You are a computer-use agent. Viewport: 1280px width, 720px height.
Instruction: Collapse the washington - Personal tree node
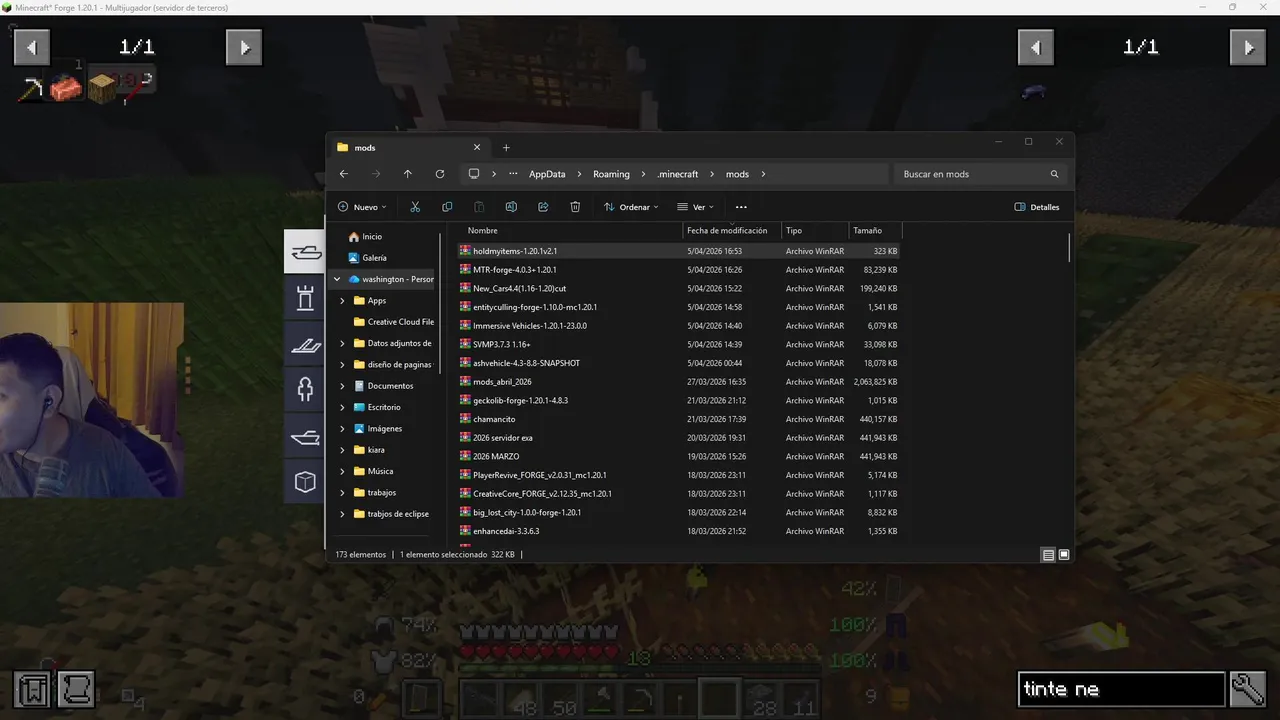(337, 279)
